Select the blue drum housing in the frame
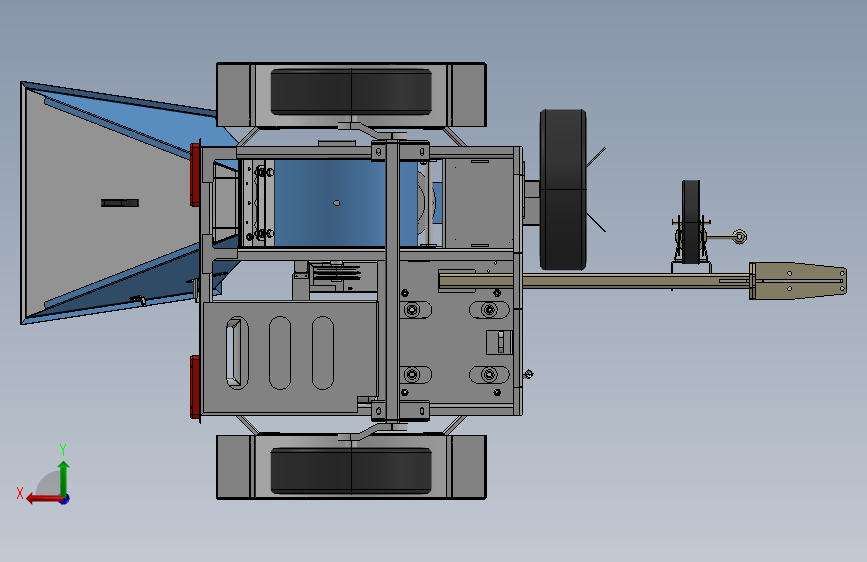867x562 pixels. click(346, 202)
